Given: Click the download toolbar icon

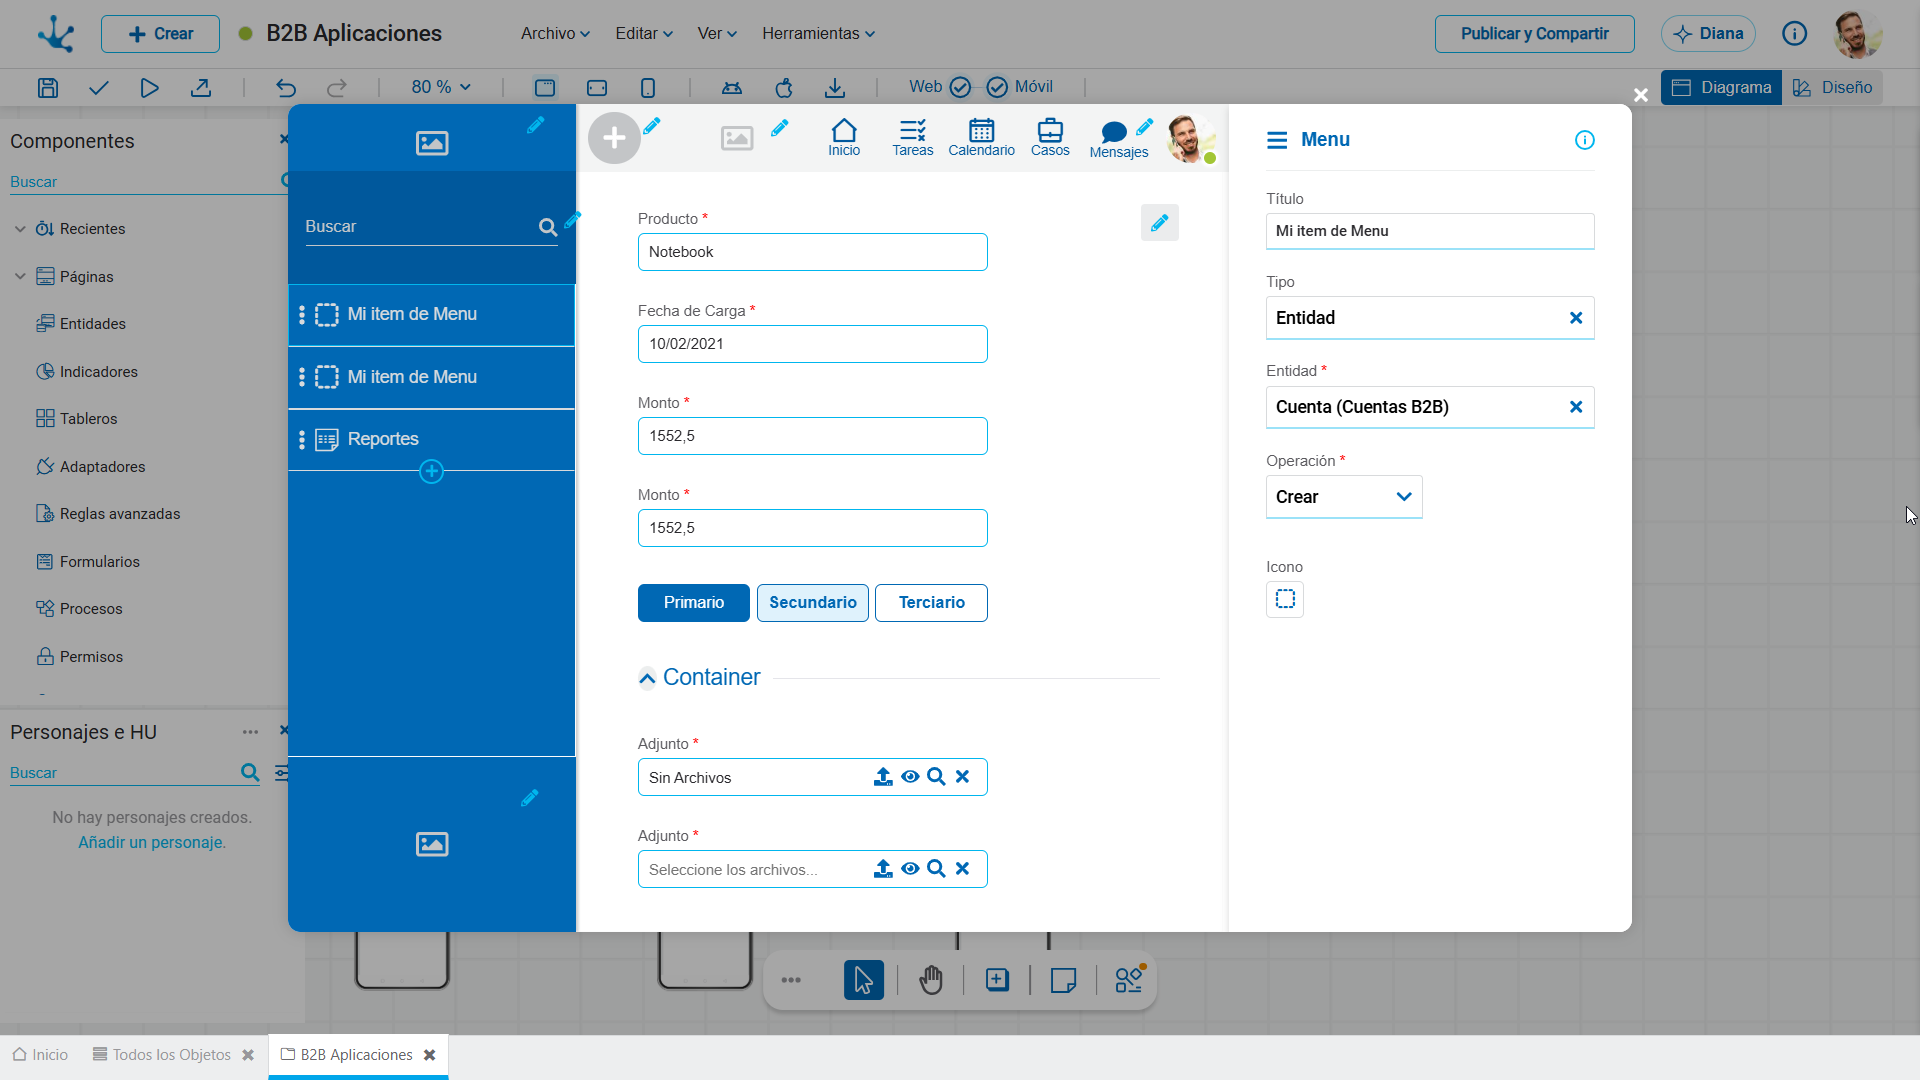Looking at the screenshot, I should (x=835, y=88).
